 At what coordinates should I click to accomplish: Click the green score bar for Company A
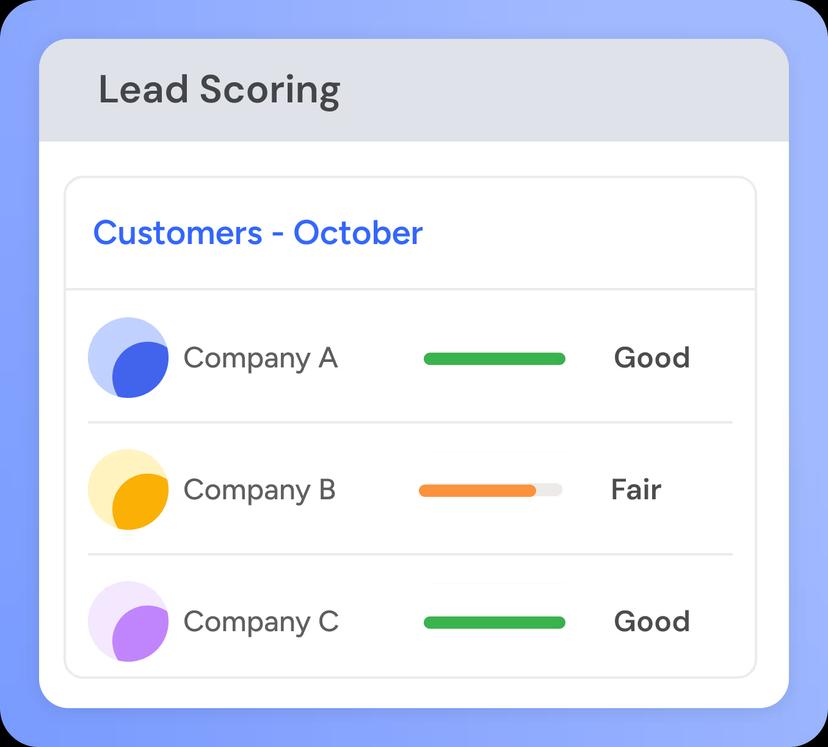[x=494, y=359]
